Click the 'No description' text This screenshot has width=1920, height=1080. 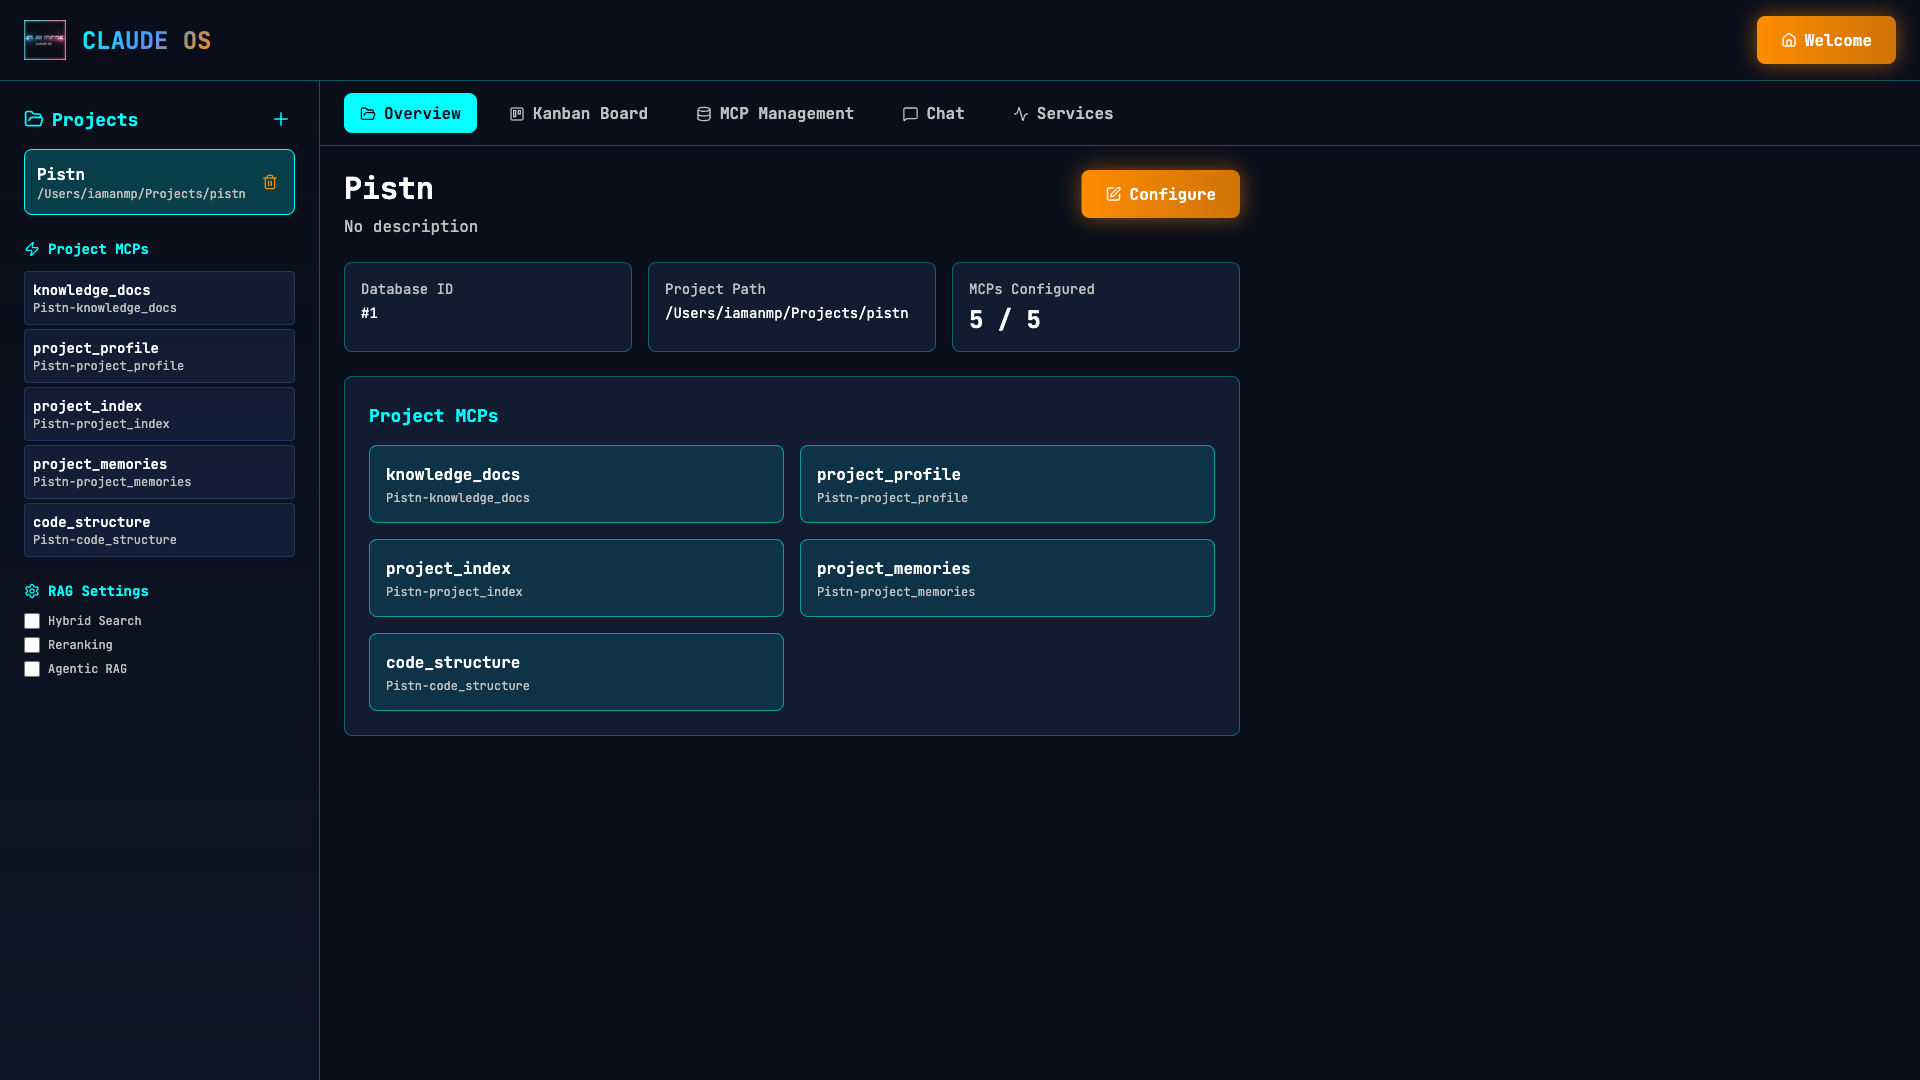(411, 227)
